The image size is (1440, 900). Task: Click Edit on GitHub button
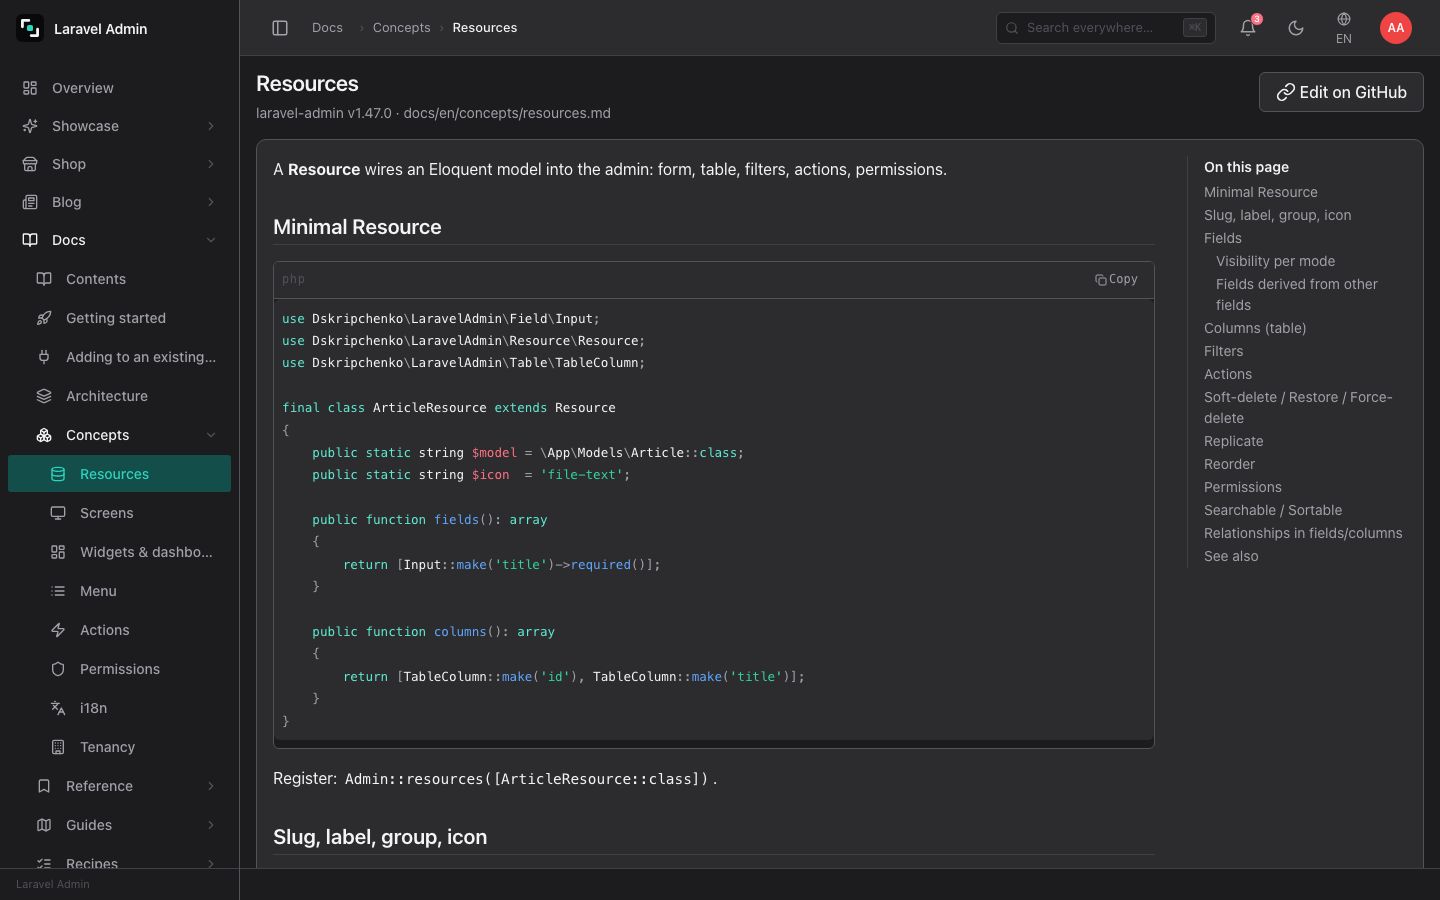1341,92
